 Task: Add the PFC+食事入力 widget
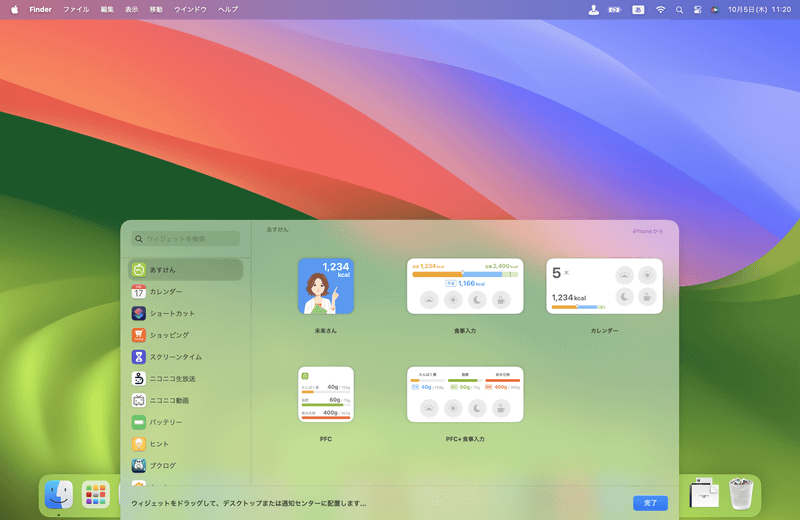point(465,394)
